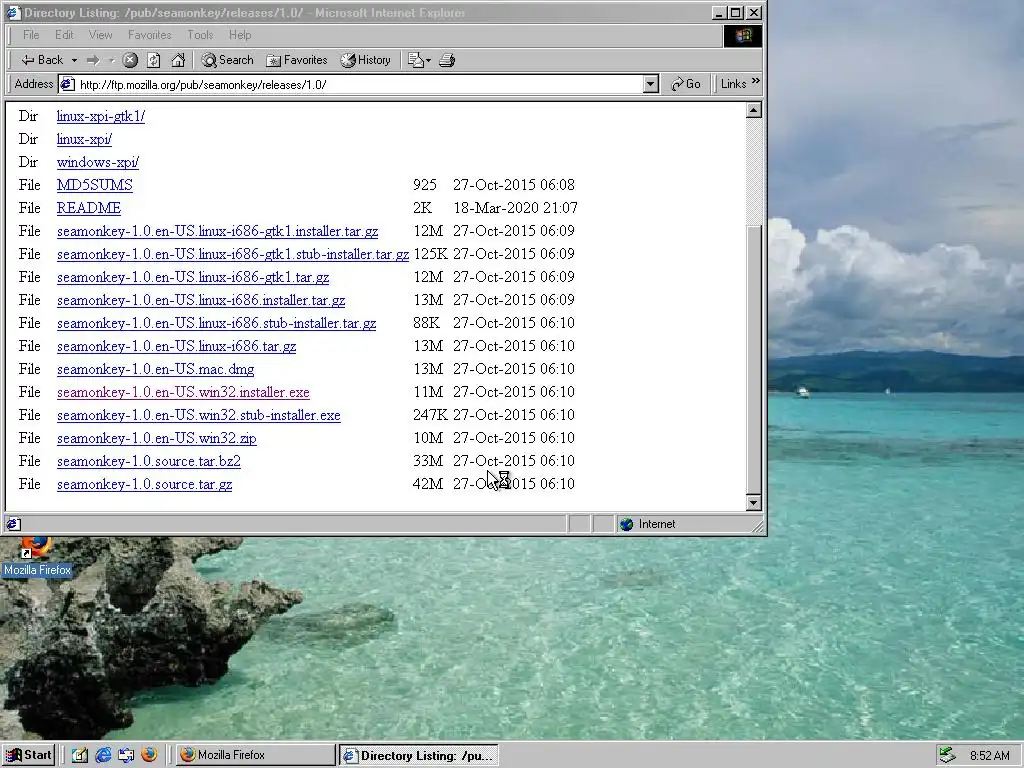Image resolution: width=1024 pixels, height=768 pixels.
Task: Click the Mail toolbar icon
Action: (x=419, y=60)
